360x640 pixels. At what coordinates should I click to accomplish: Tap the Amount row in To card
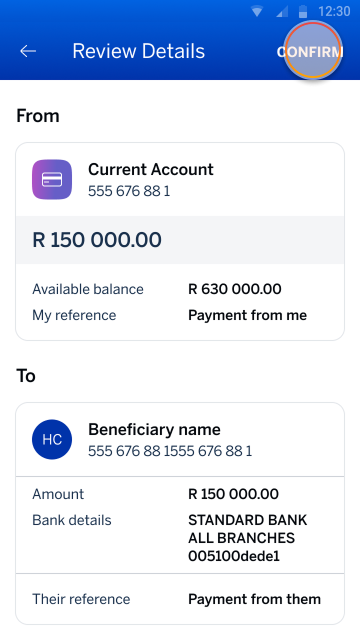[180, 494]
